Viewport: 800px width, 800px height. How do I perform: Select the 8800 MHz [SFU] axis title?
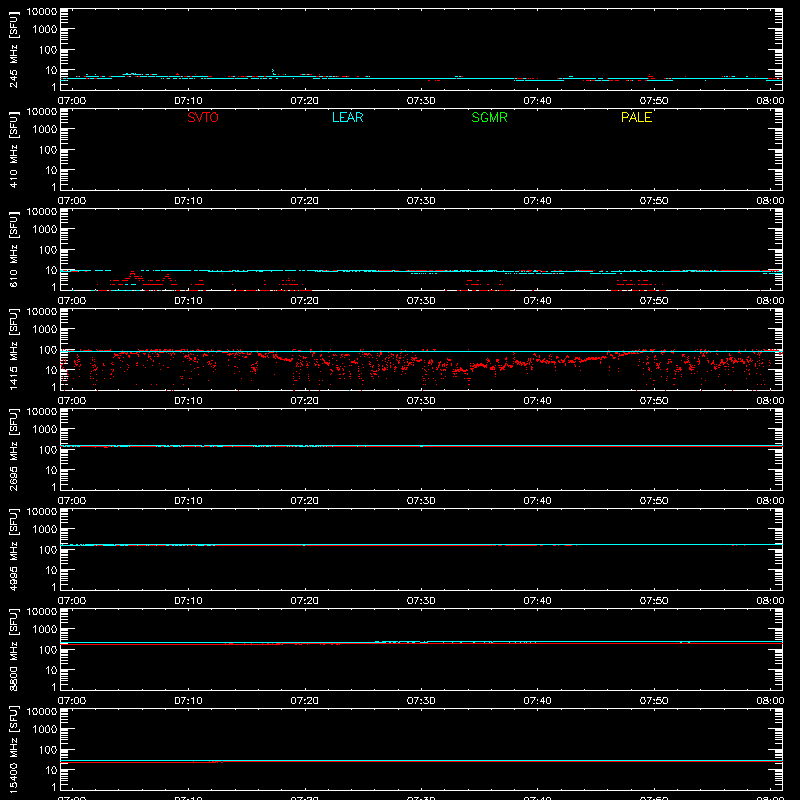click(14, 649)
